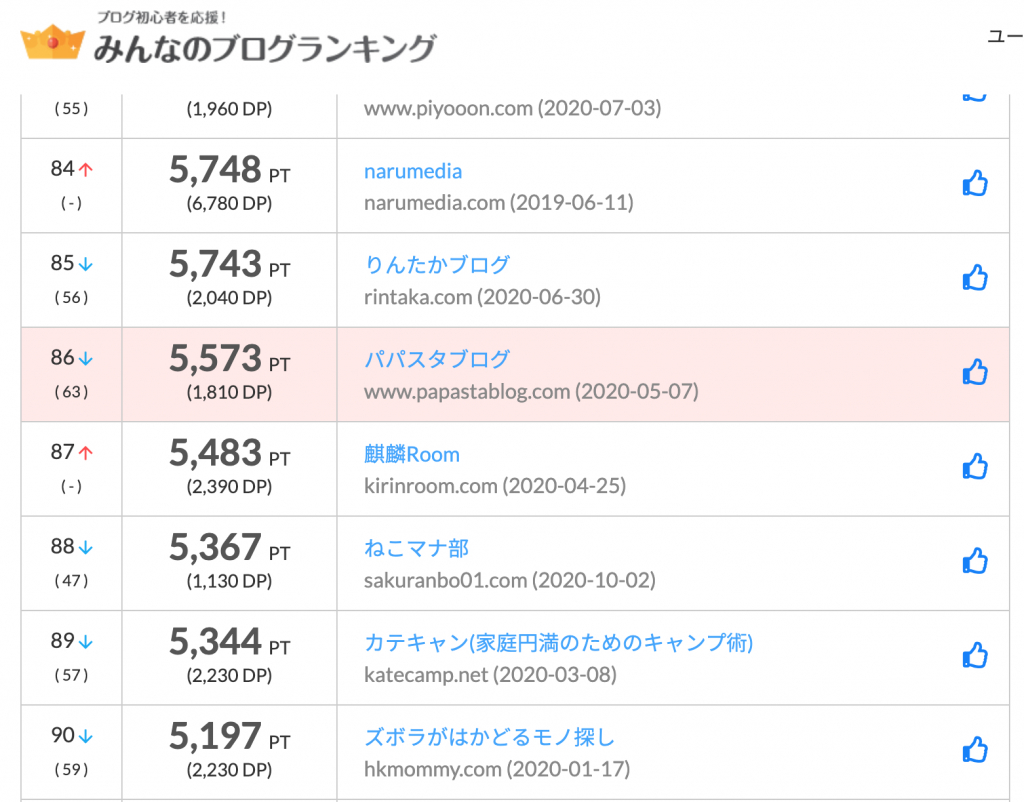Go to the ねこマナ部 blog

coord(416,549)
